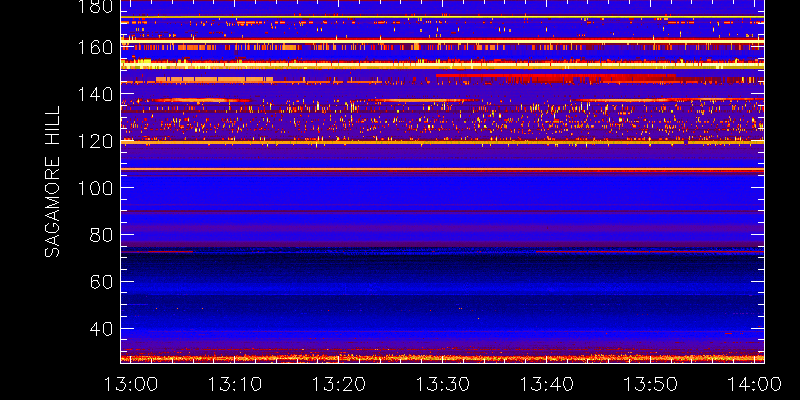Click the 13:40 time axis label
The width and height of the screenshot is (800, 400).
pyautogui.click(x=546, y=384)
